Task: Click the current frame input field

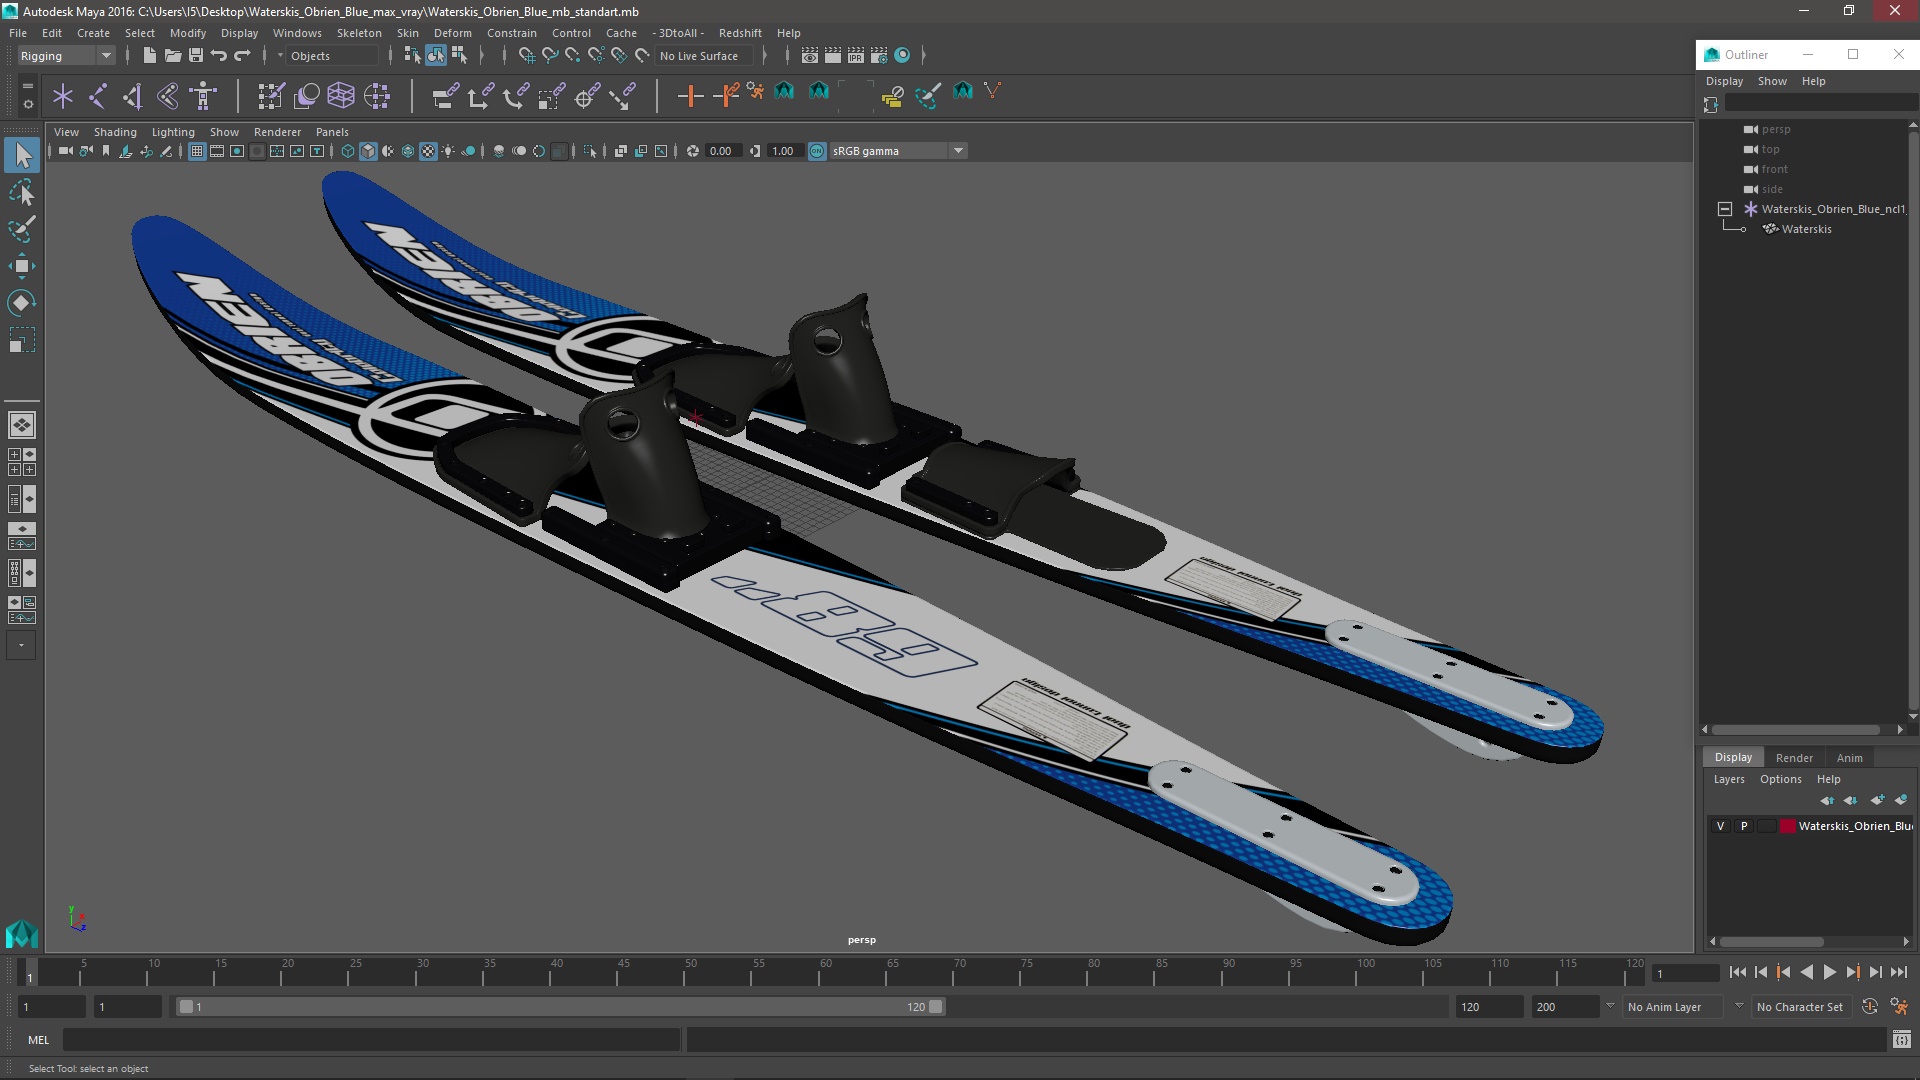Action: pos(1686,973)
